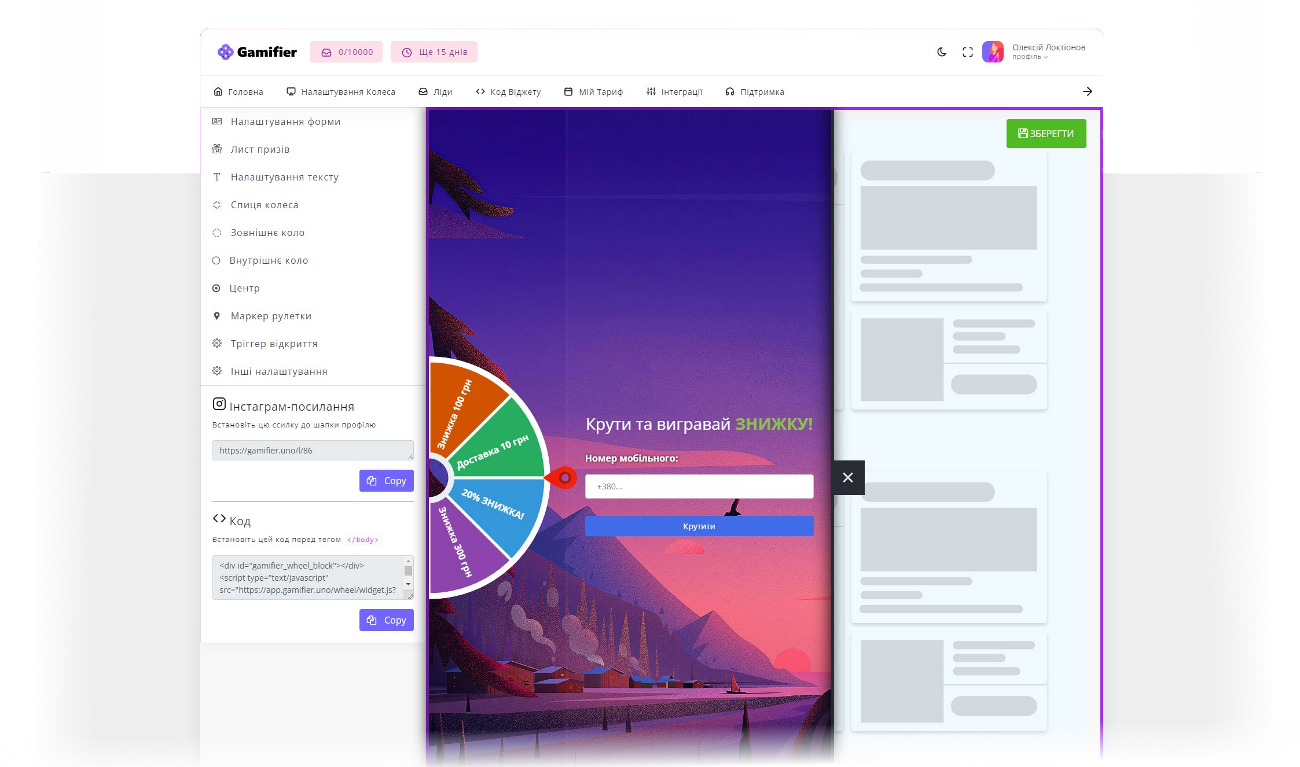Click the green ЗБЕРЕГТИ save button
This screenshot has width=1300, height=767.
(1045, 133)
